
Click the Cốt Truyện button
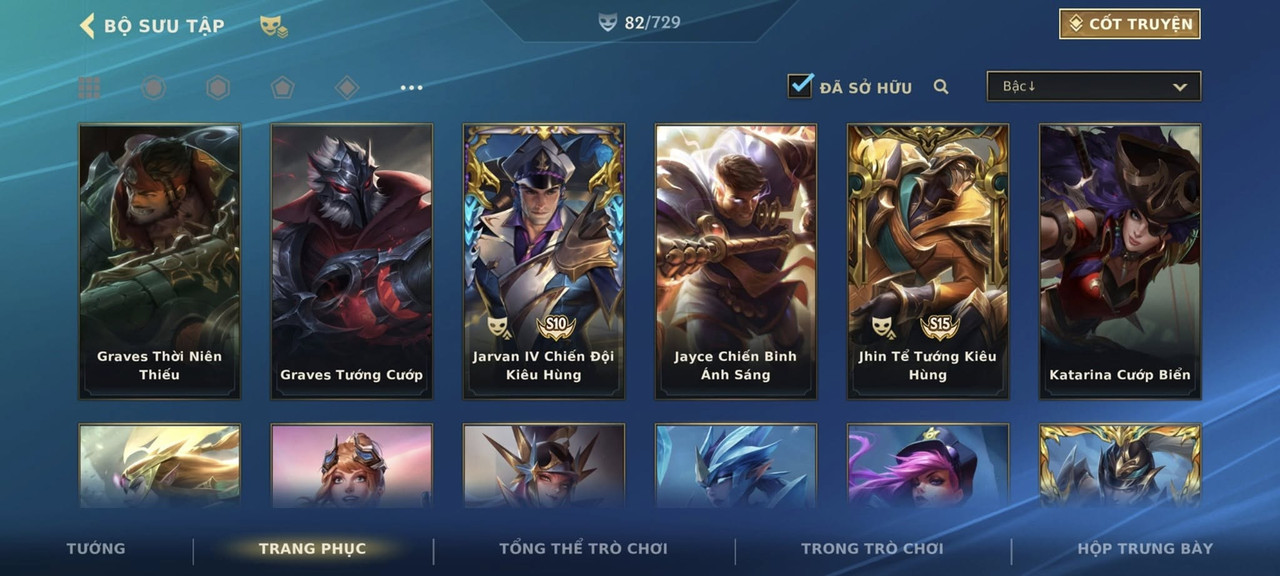tap(1130, 24)
